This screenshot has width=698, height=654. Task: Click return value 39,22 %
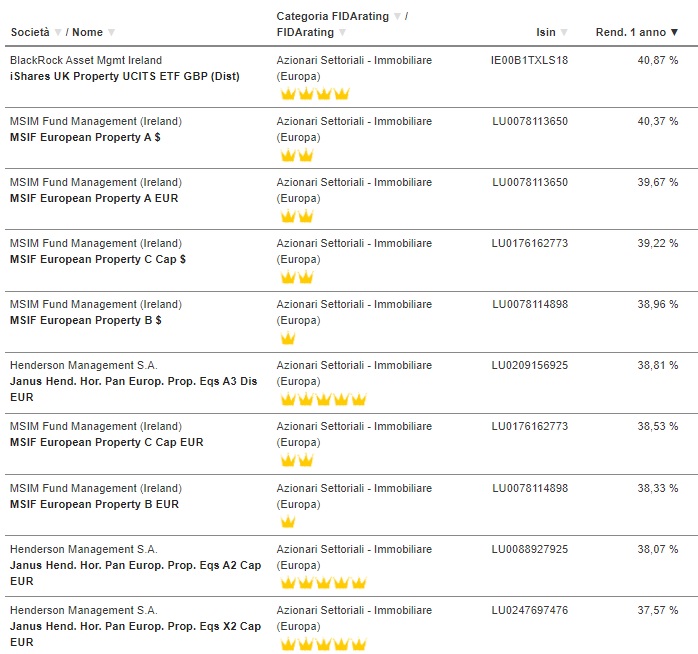[x=658, y=243]
